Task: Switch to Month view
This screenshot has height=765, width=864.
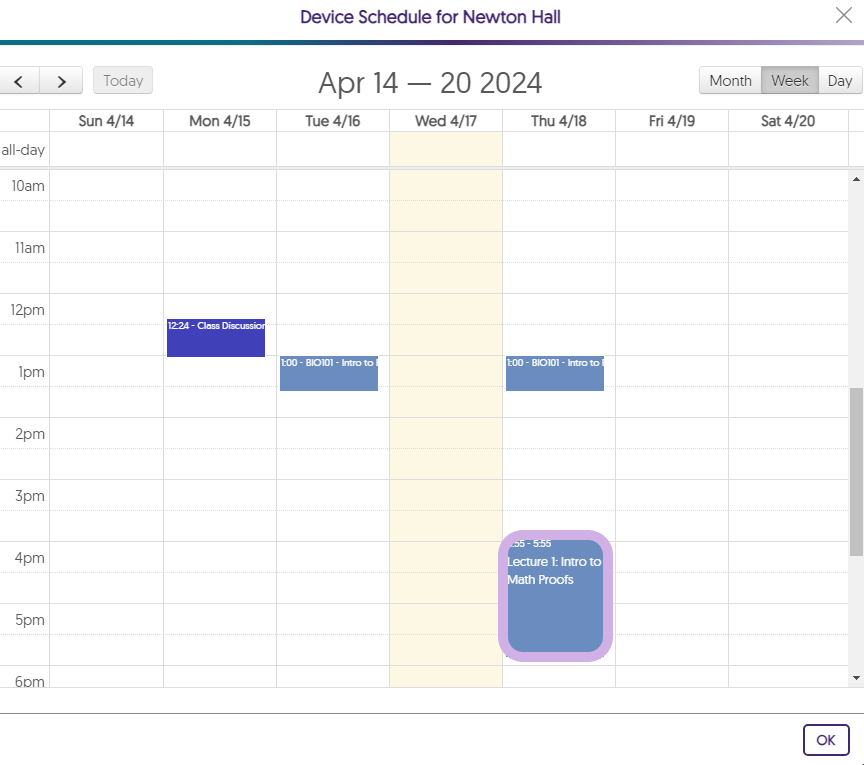Action: click(730, 81)
